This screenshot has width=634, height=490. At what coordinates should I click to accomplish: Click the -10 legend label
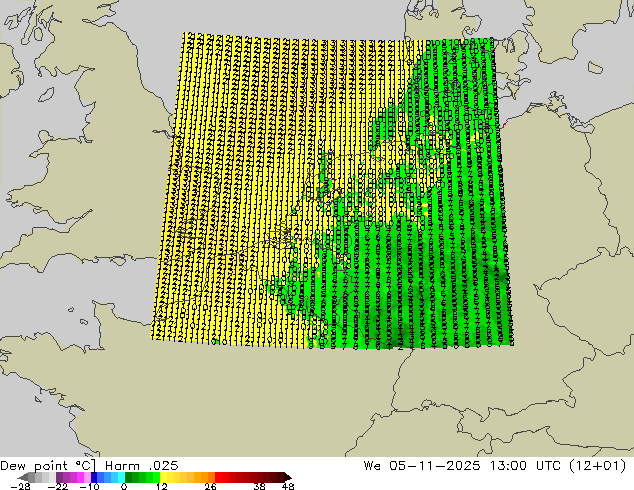point(90,486)
